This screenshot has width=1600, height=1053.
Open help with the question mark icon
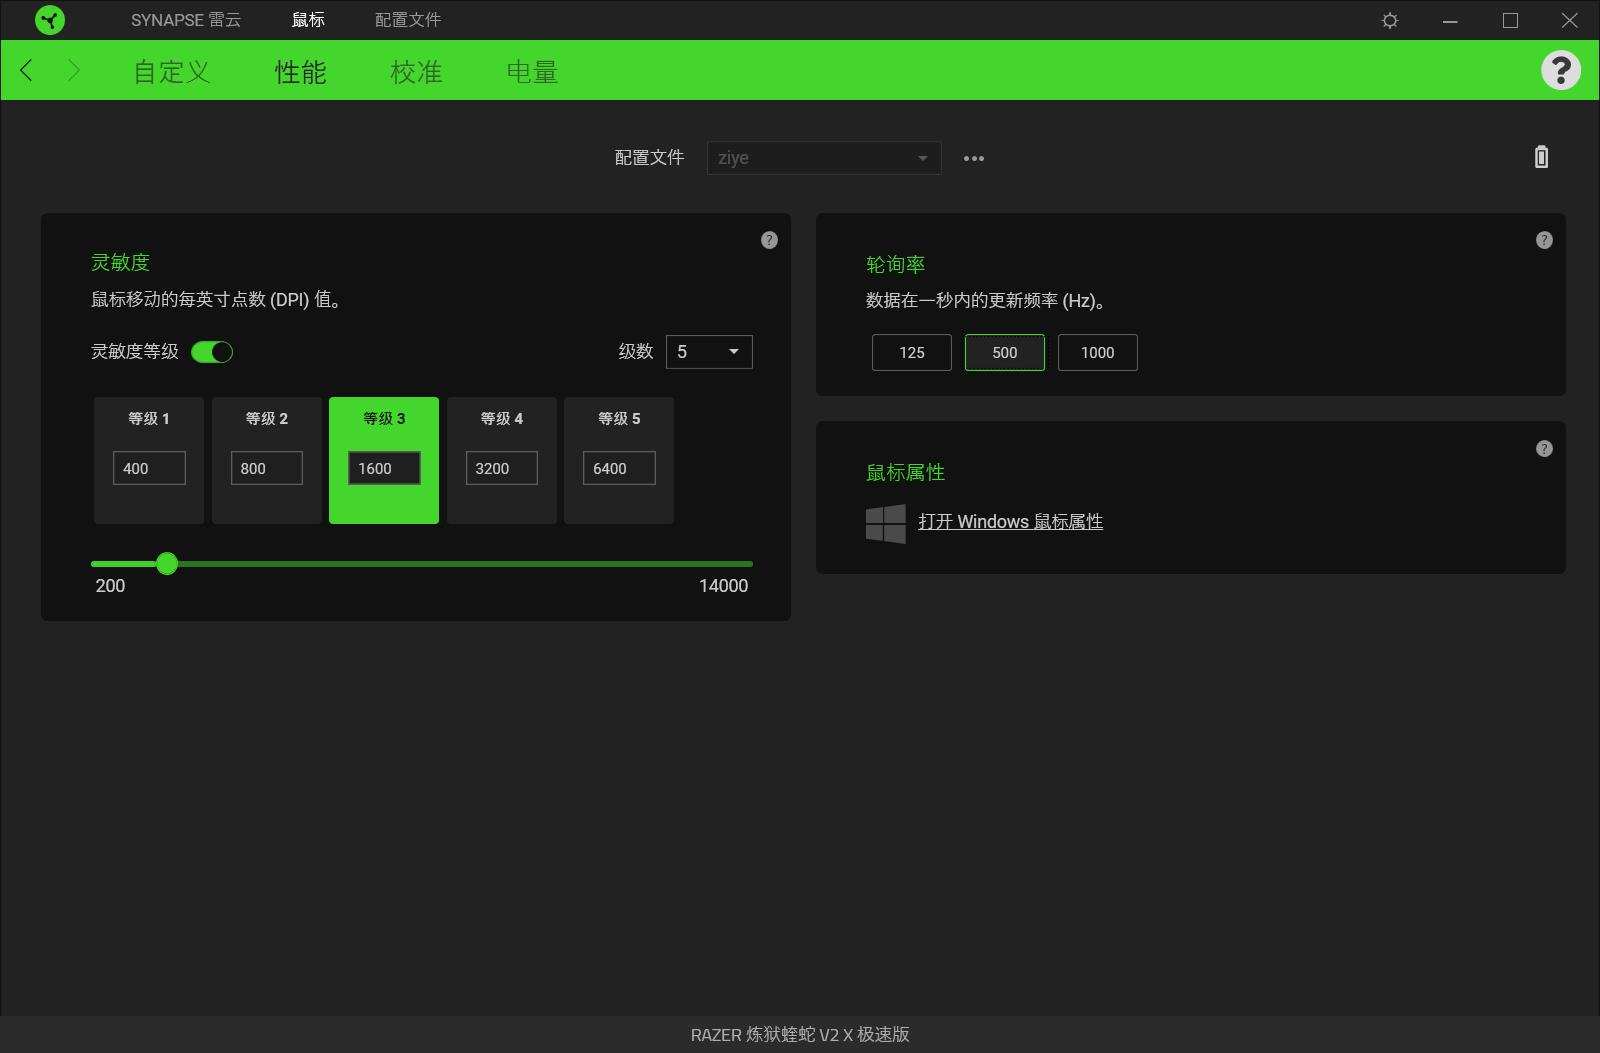point(1561,71)
